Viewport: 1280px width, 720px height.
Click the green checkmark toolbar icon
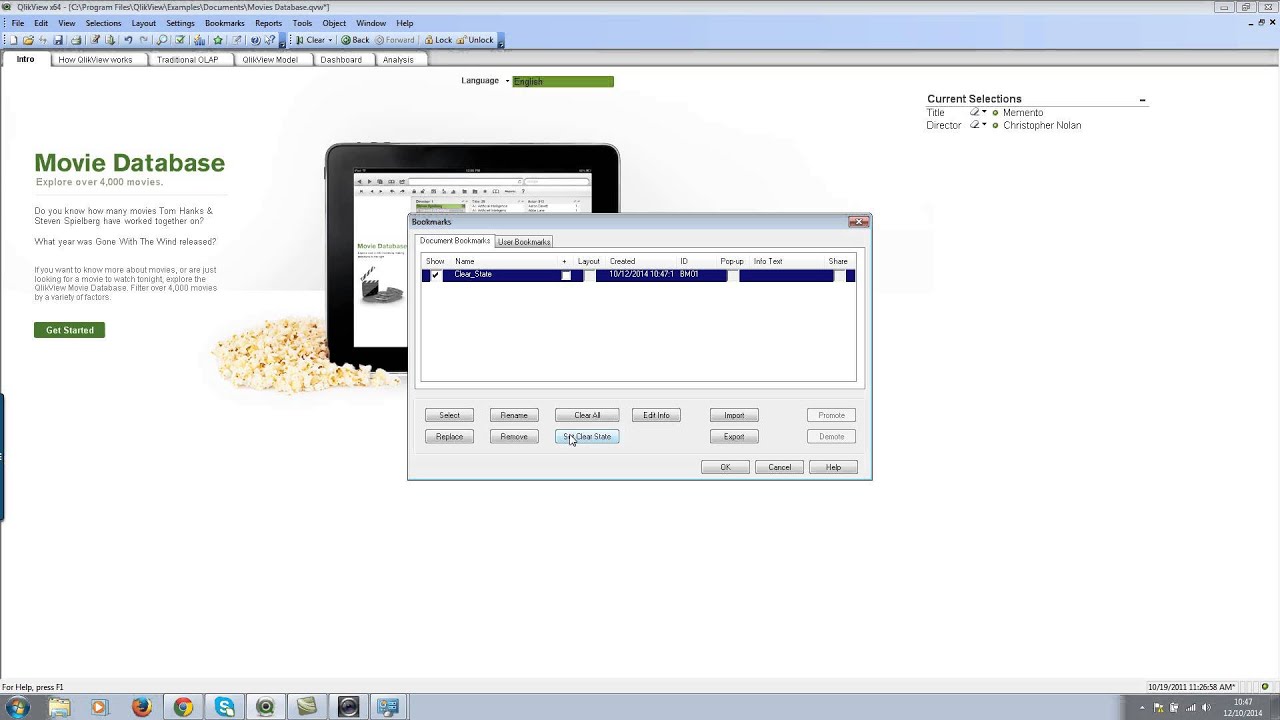180,40
